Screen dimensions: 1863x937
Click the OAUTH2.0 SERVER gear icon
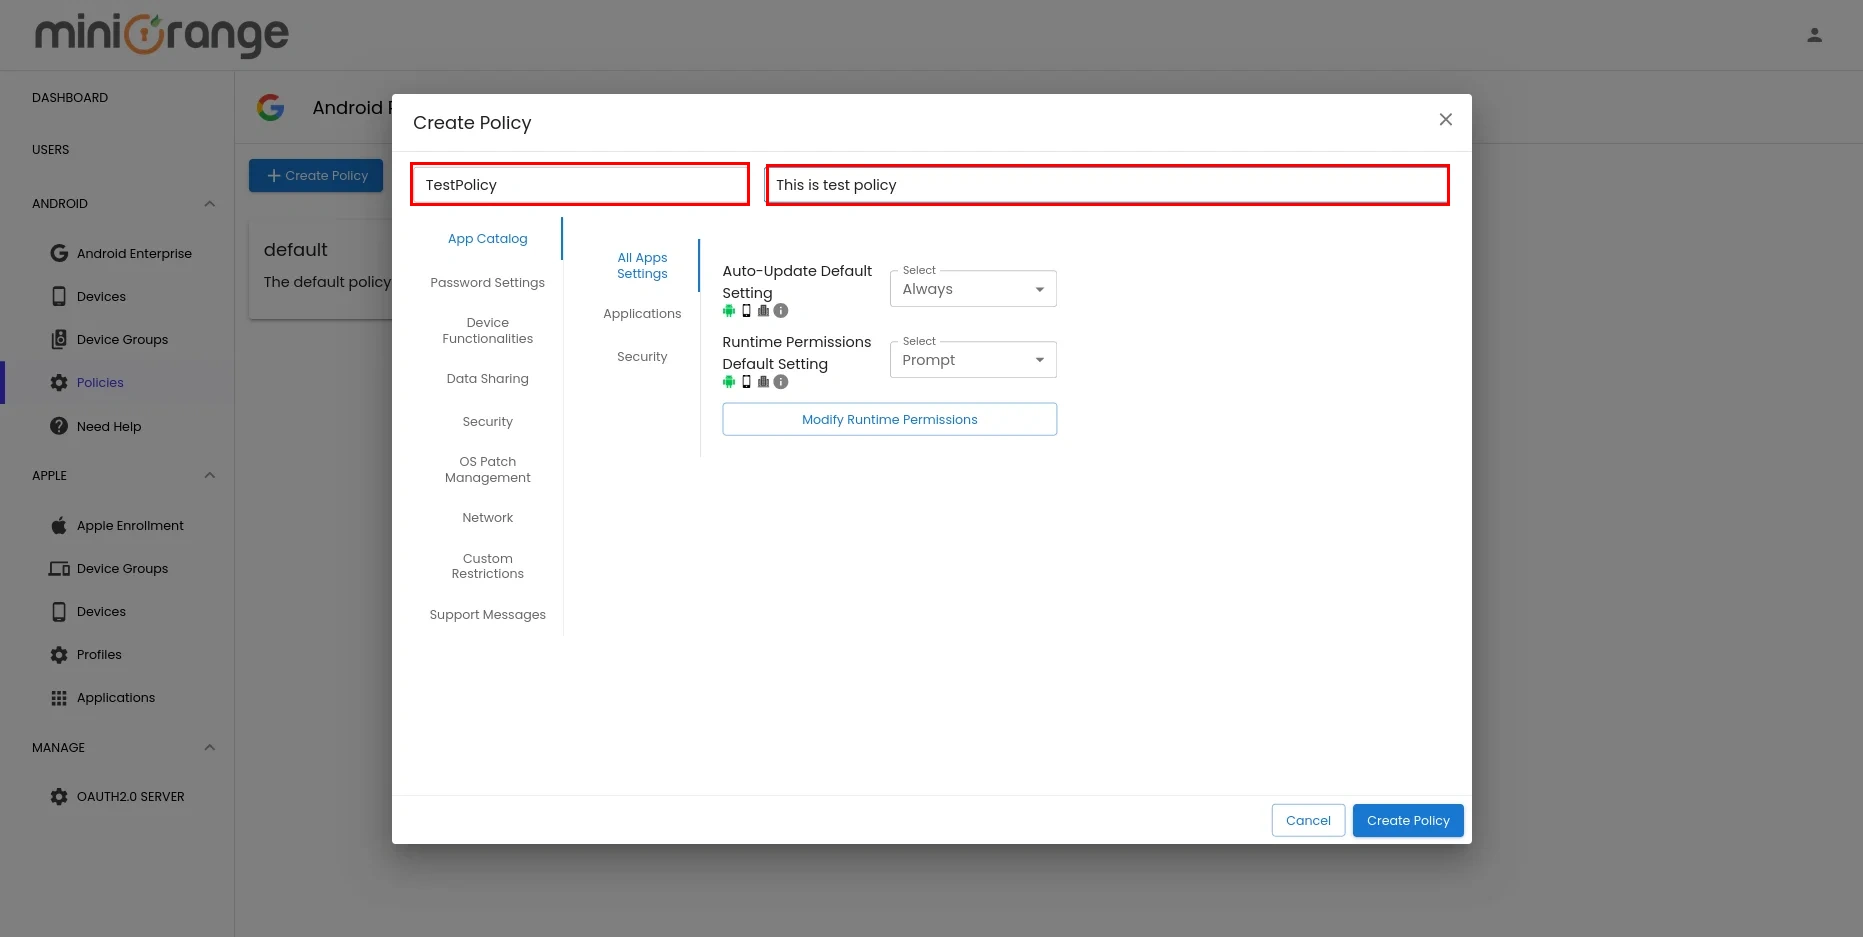[x=59, y=796]
